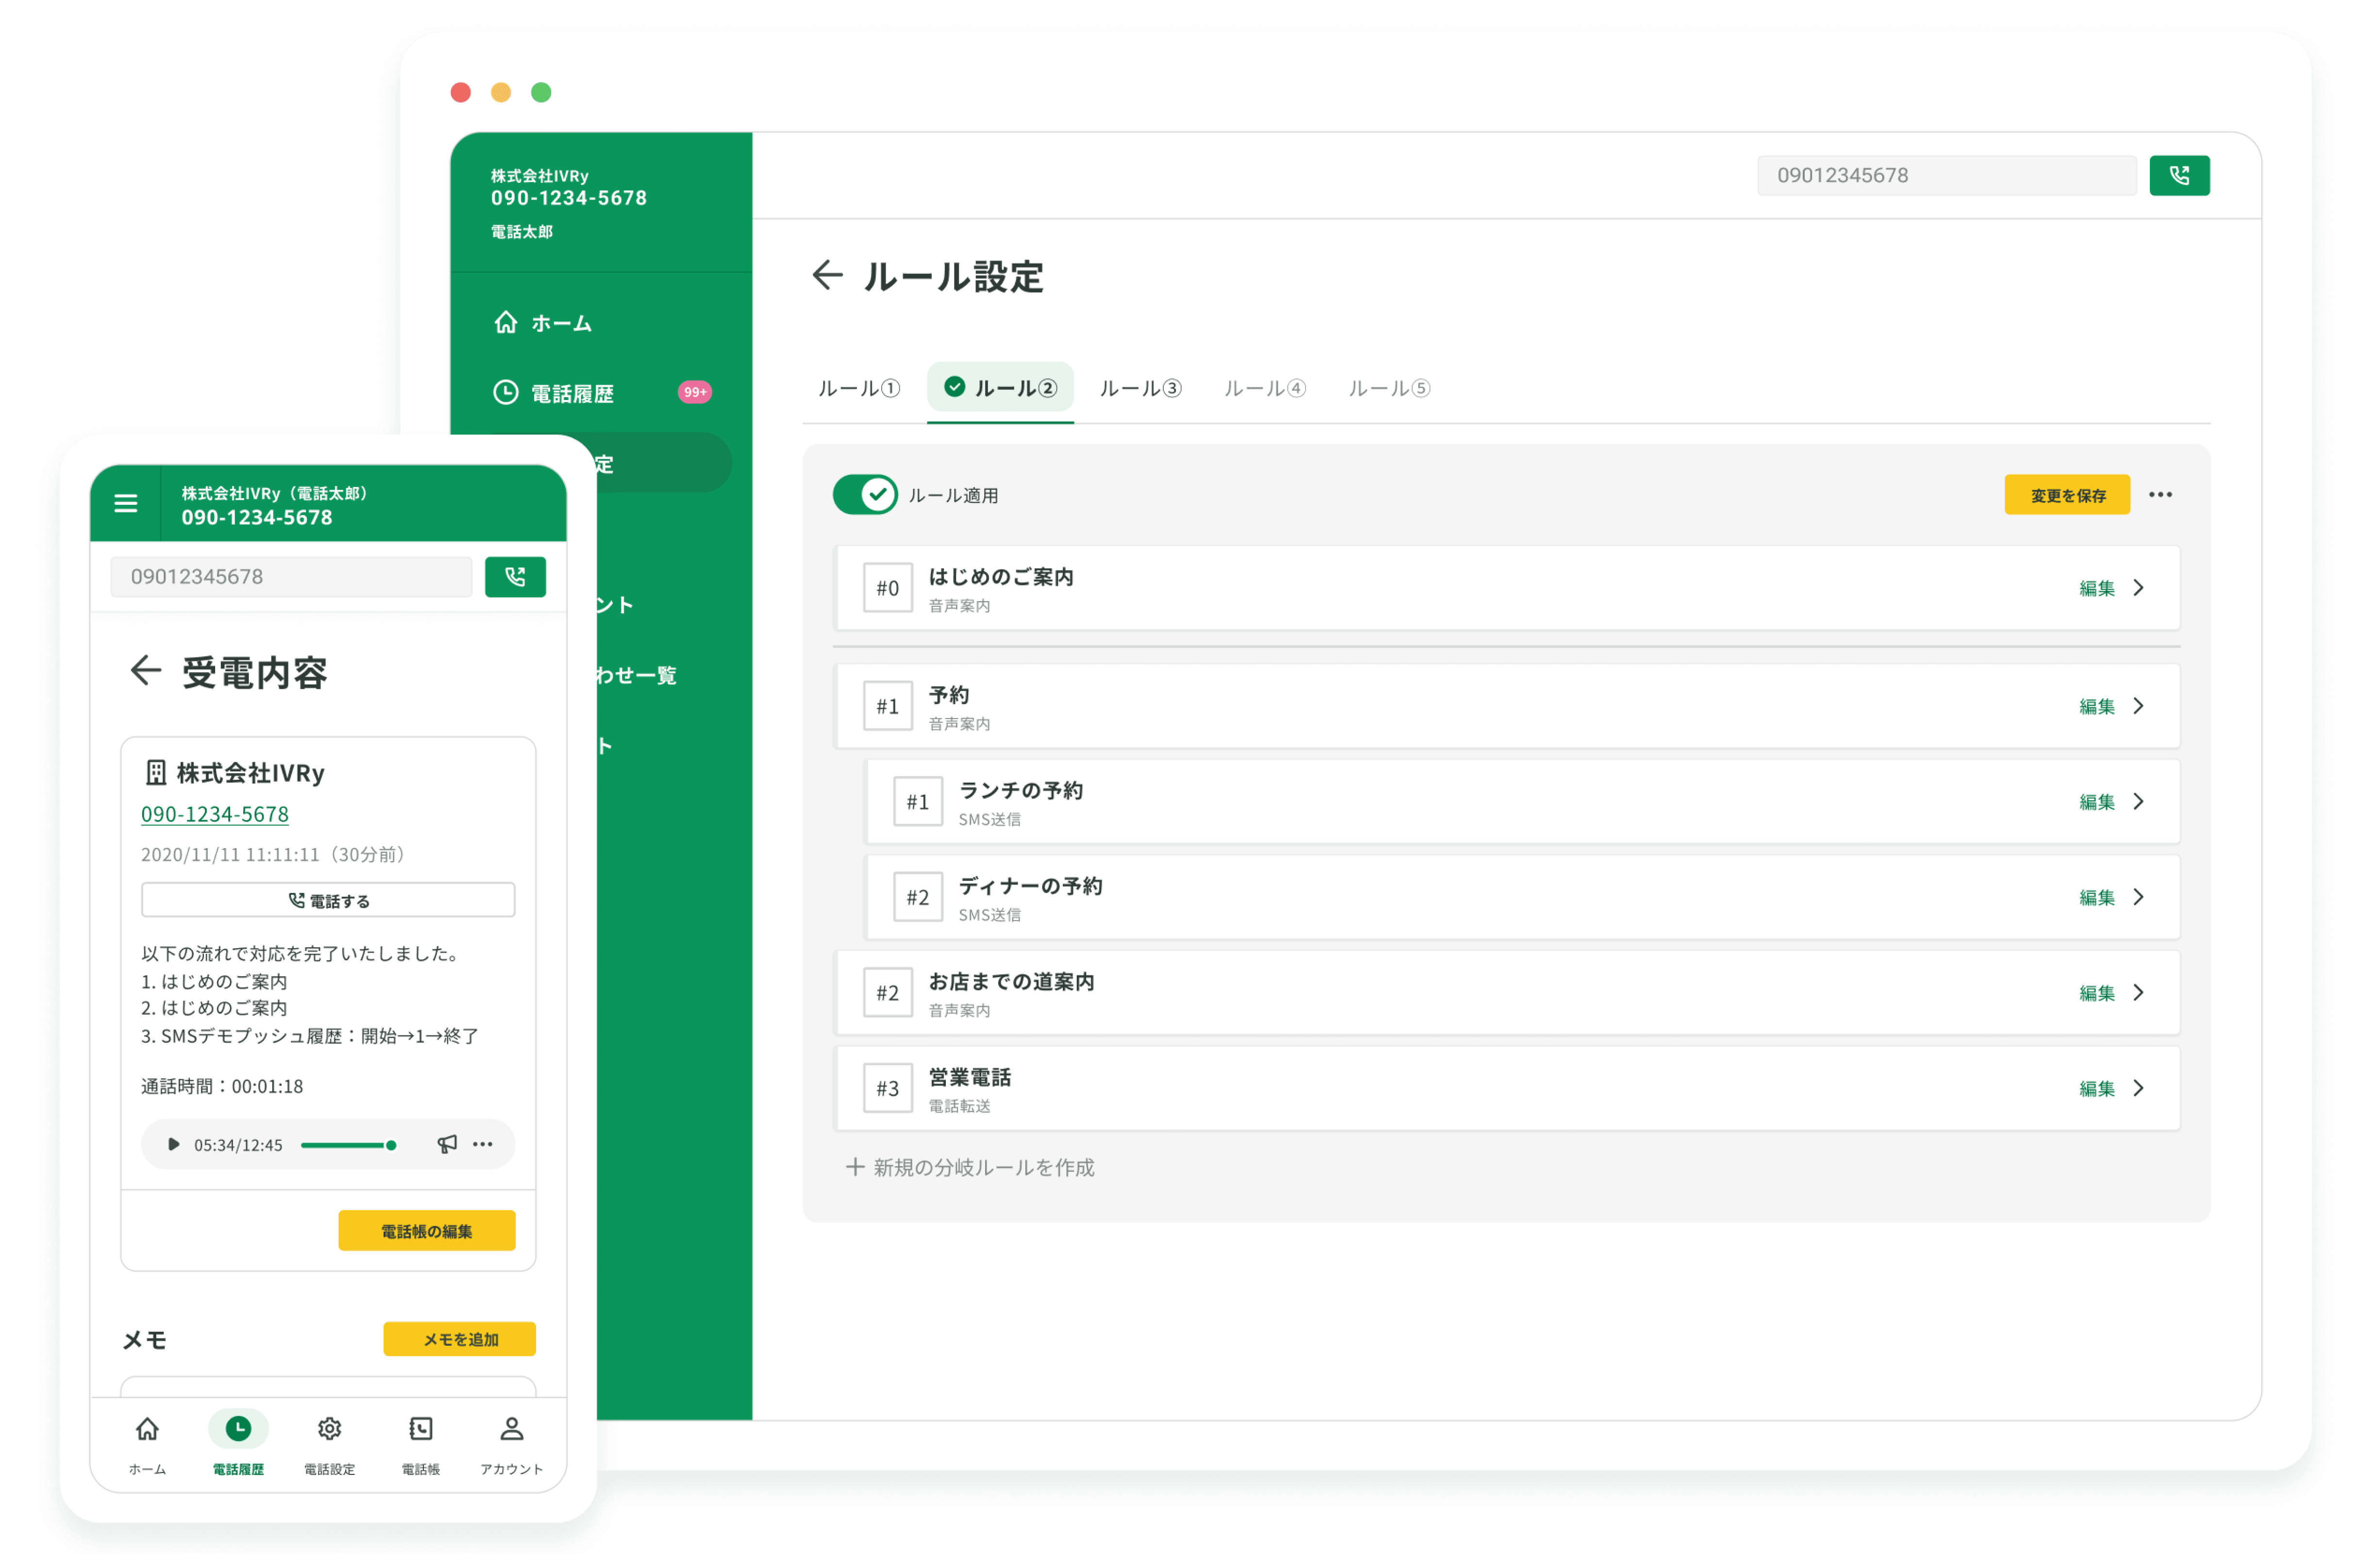Click 編集 on the ランチの予約 row
Screen dimensions: 2380x1554
pyautogui.click(x=2096, y=802)
